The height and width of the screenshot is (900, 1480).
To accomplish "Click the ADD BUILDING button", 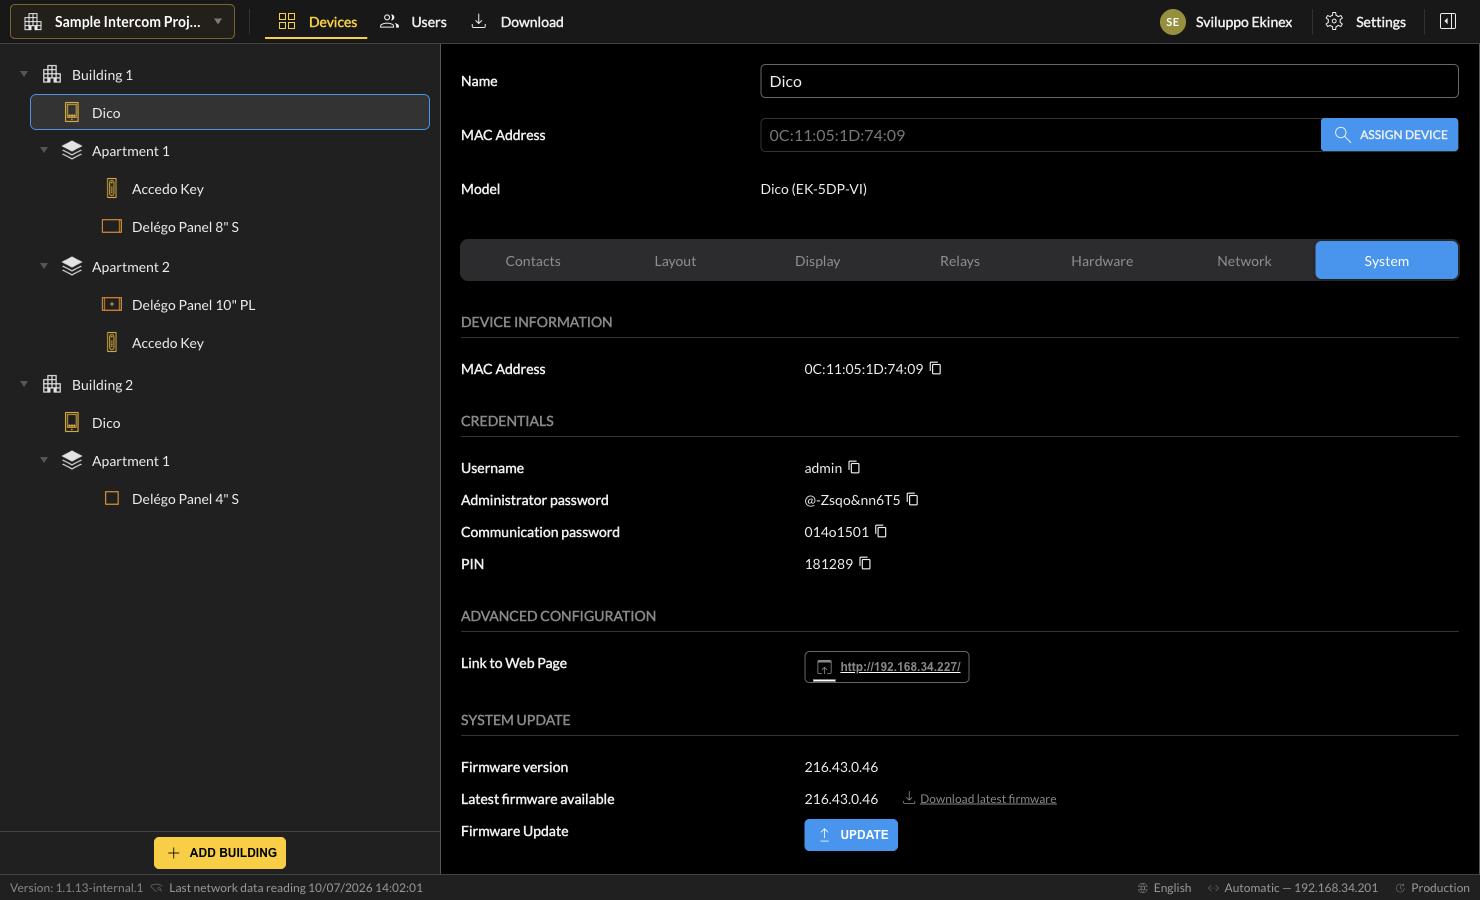I will tap(220, 852).
